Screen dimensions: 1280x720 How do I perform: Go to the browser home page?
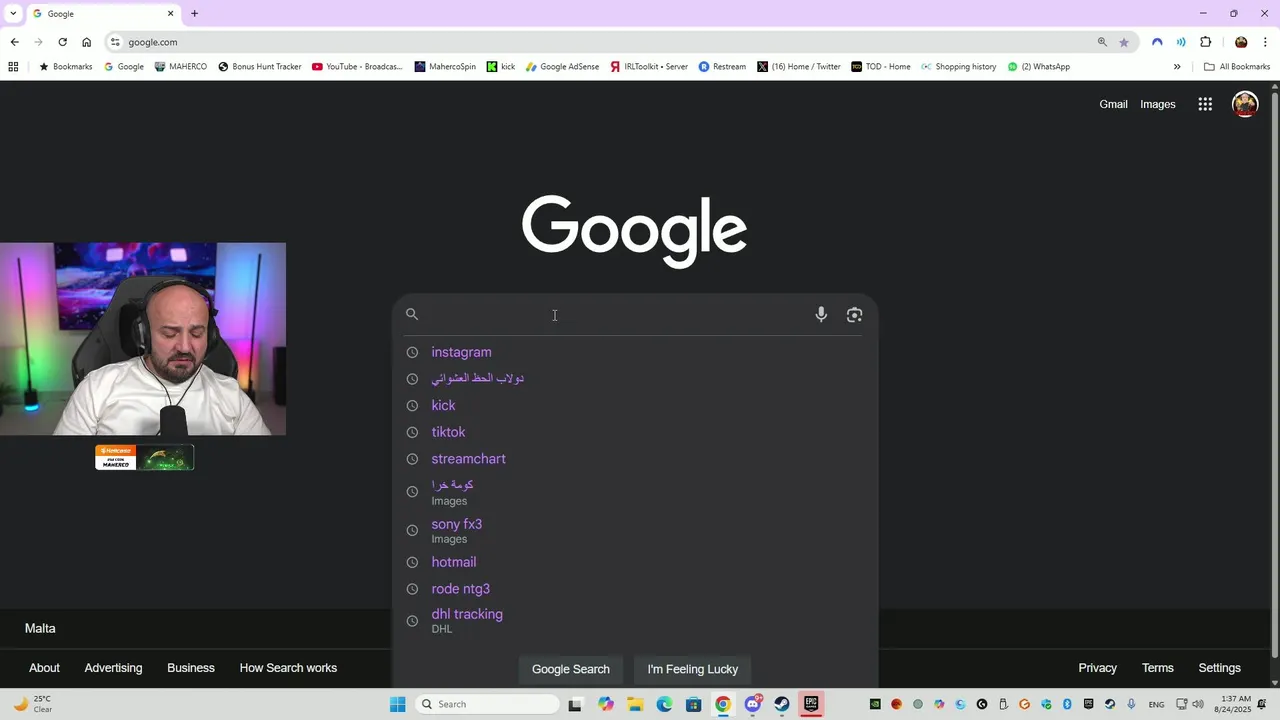tap(86, 42)
